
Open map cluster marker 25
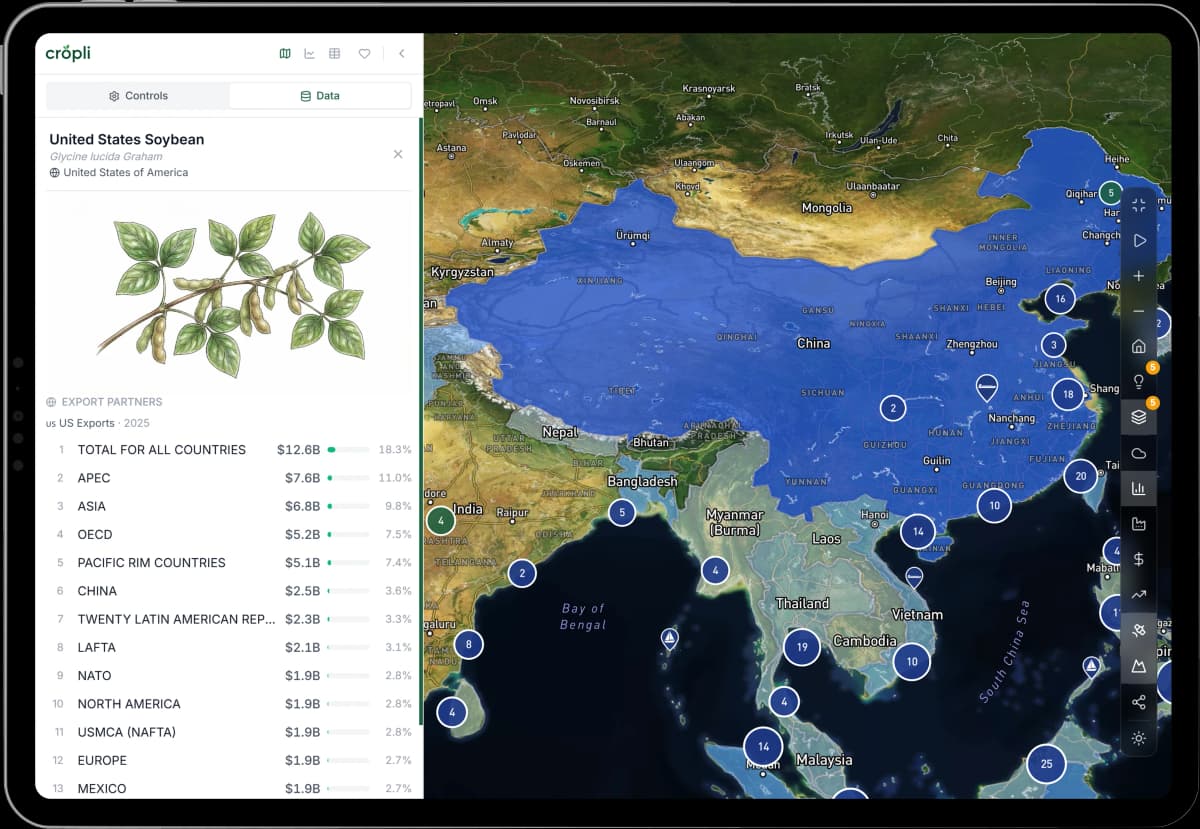click(1047, 764)
